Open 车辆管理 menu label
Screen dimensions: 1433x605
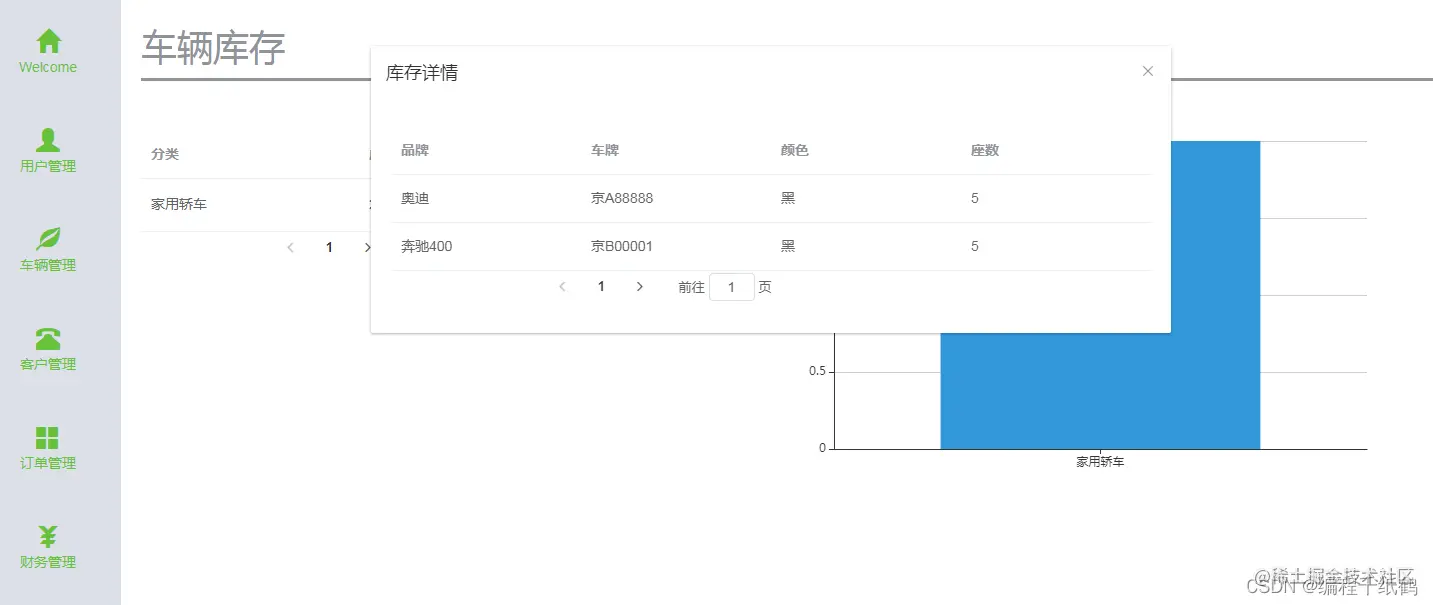pos(48,265)
